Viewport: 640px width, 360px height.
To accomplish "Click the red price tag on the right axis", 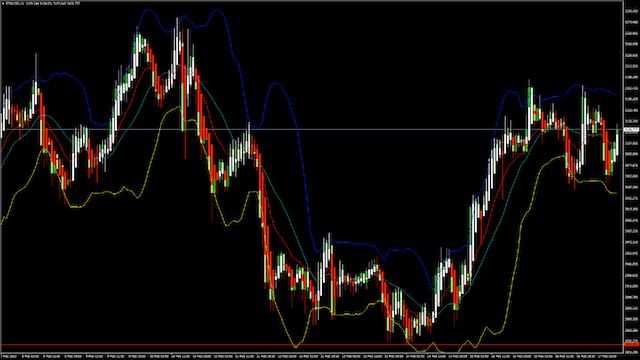I will 631,345.
